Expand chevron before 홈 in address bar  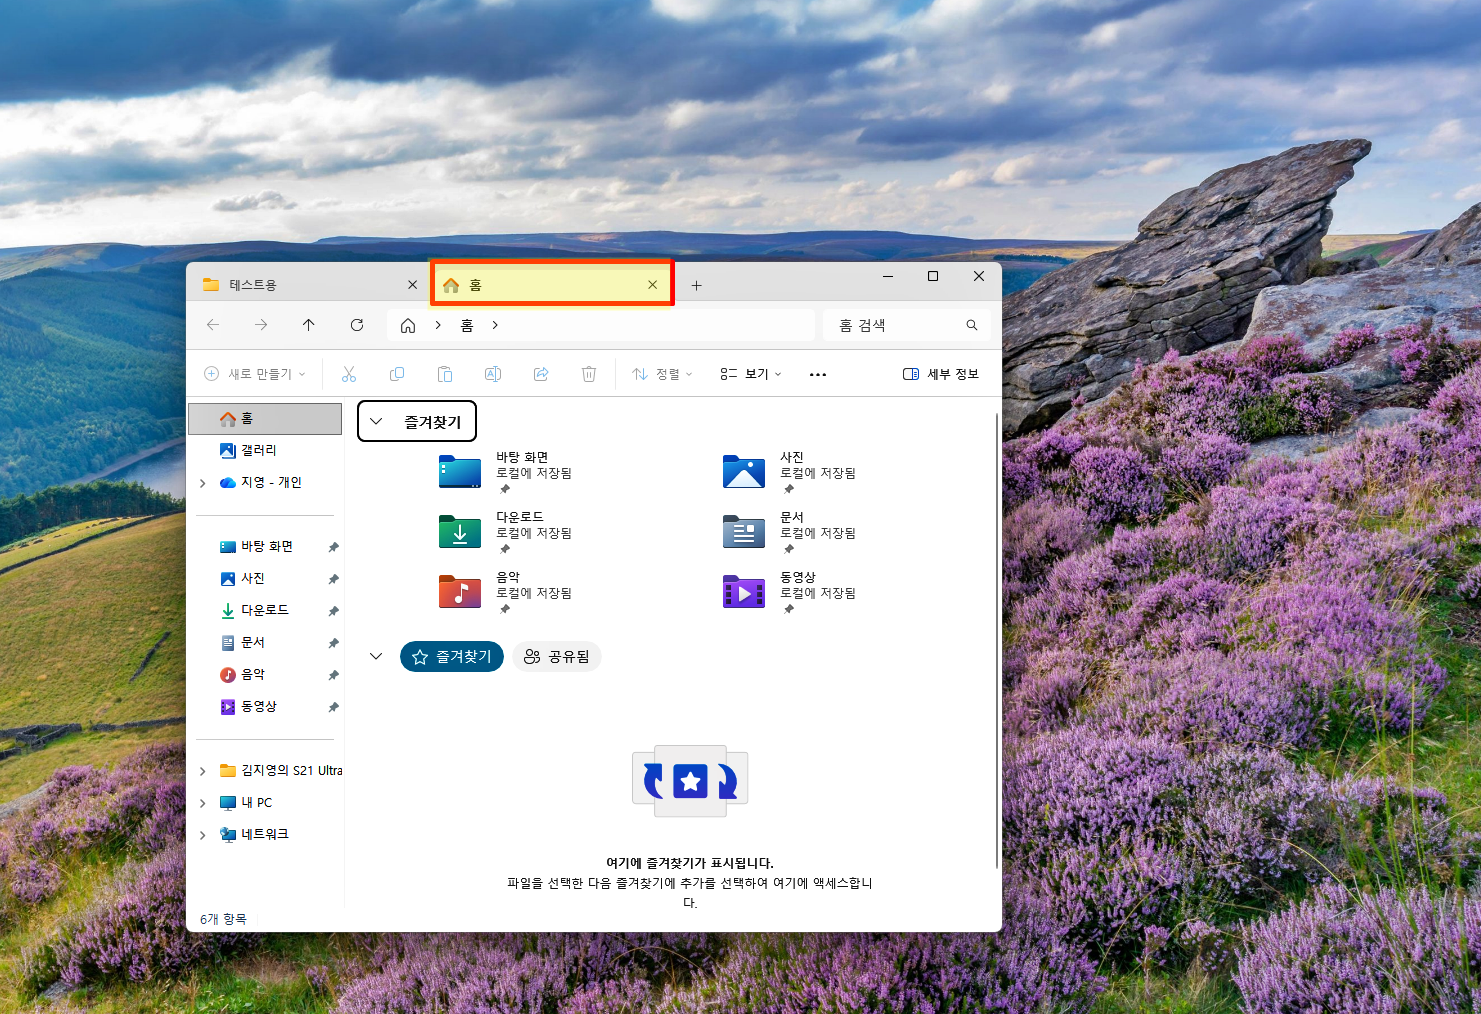[438, 325]
